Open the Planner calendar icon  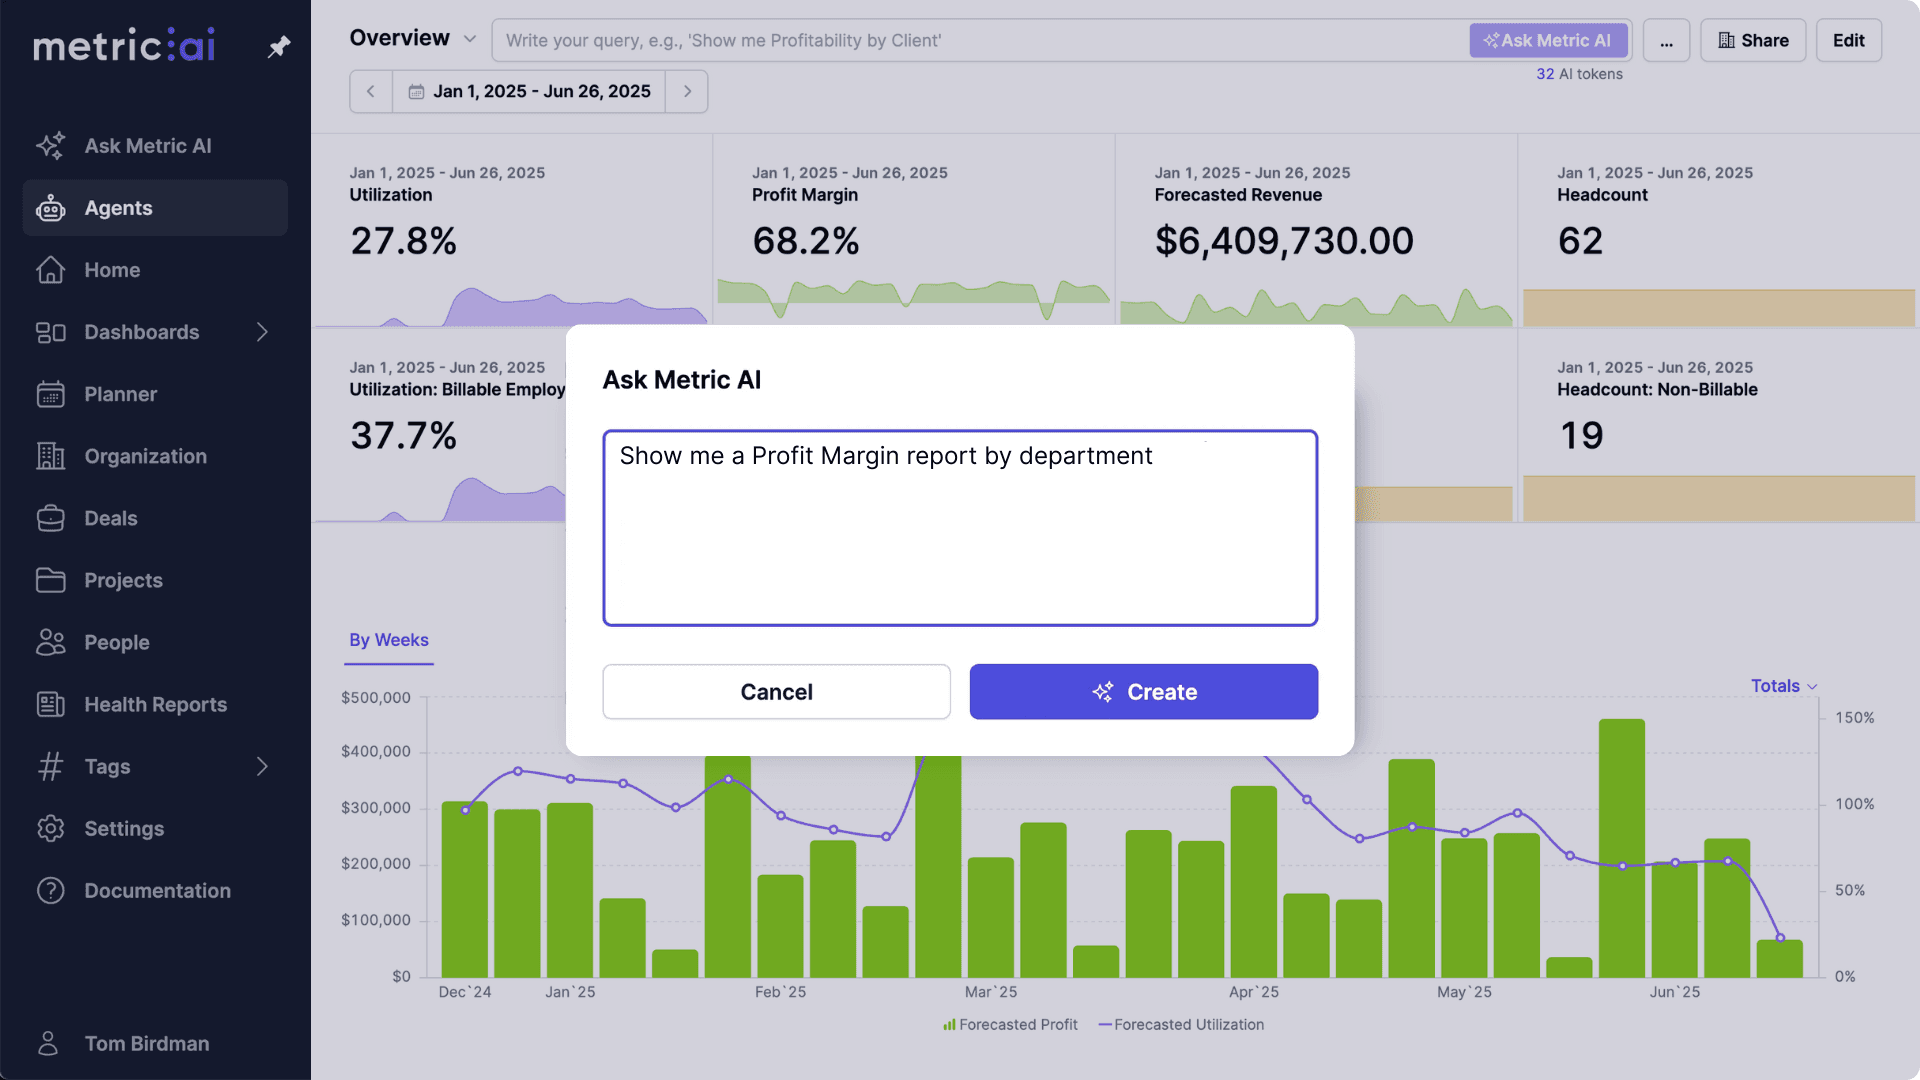click(x=50, y=394)
